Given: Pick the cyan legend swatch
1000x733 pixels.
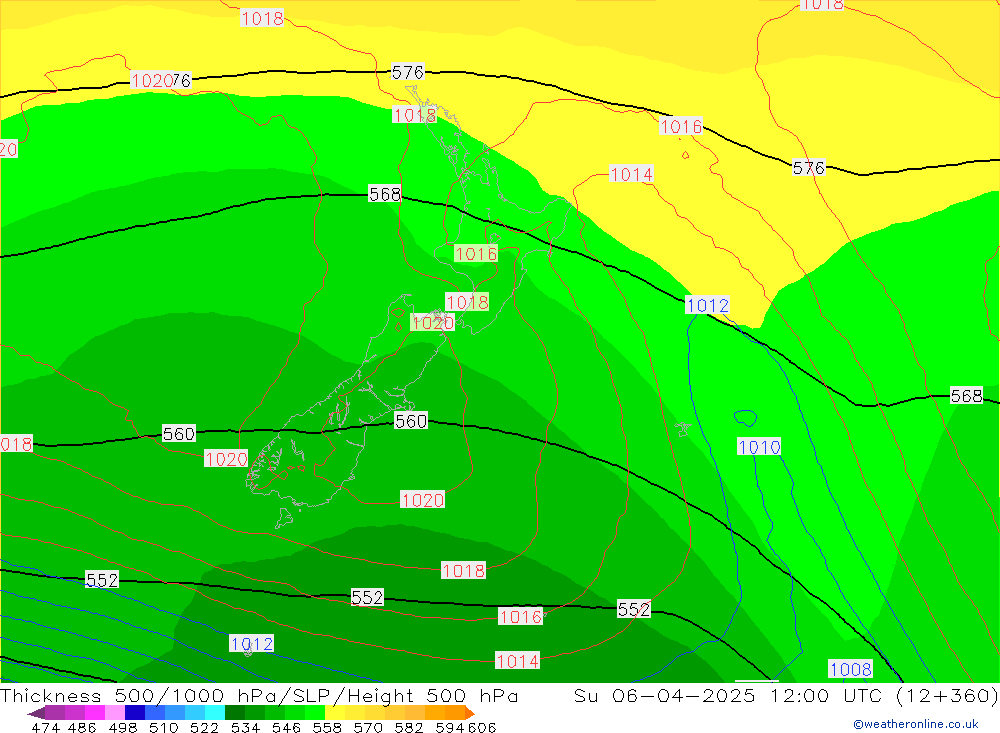Looking at the screenshot, I should 215,713.
